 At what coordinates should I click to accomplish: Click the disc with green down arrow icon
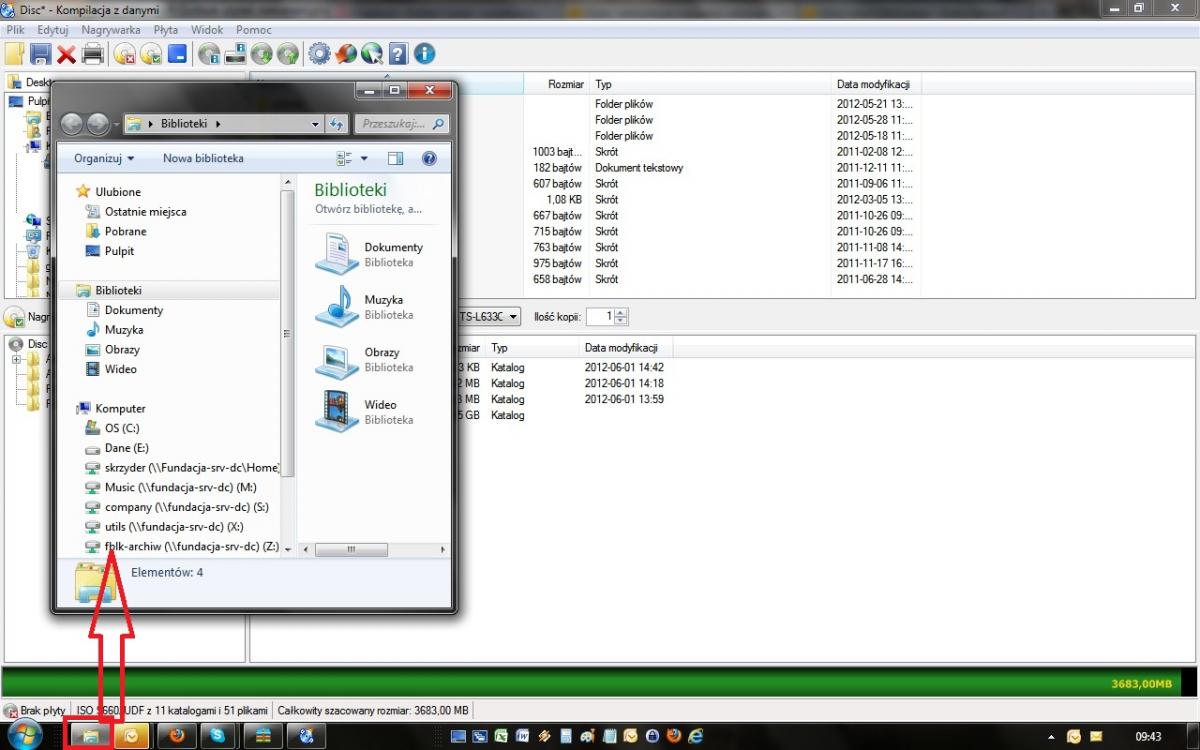tap(261, 54)
